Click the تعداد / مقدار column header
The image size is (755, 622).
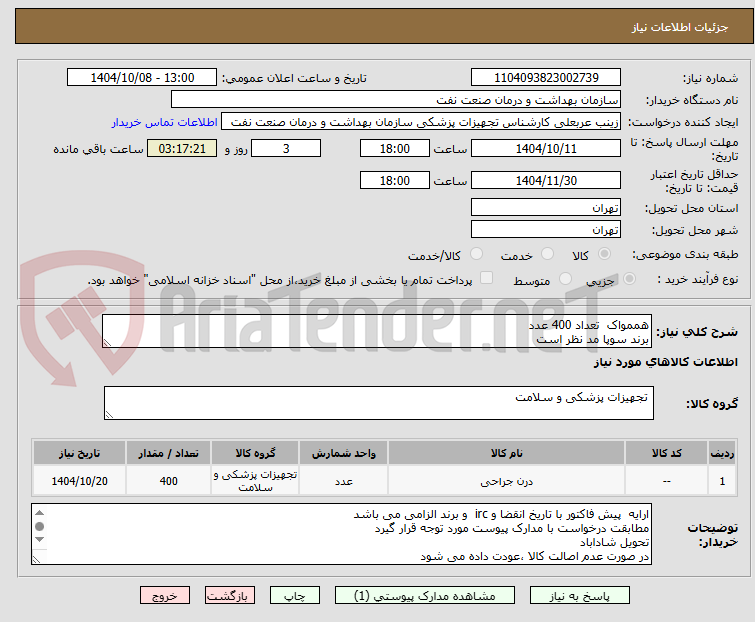point(168,453)
